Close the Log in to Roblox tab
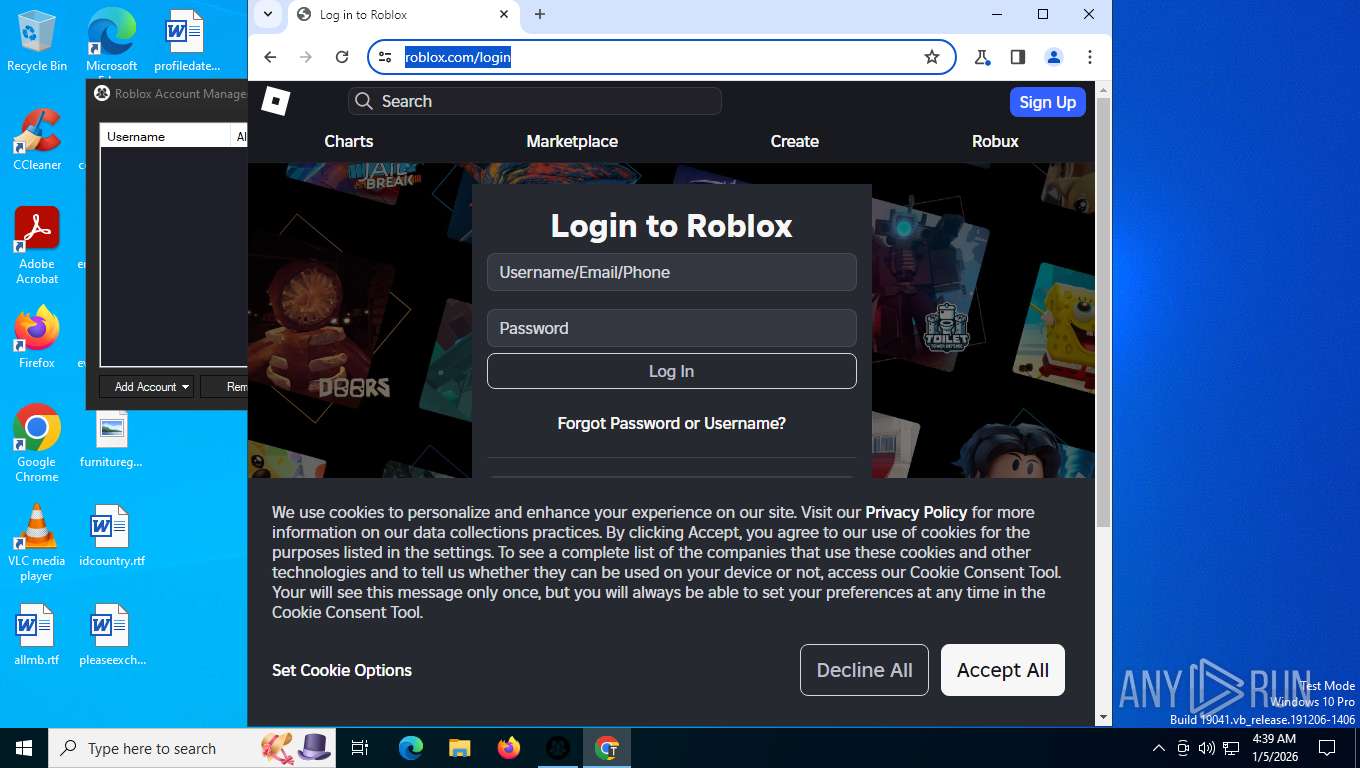The width and height of the screenshot is (1360, 768). click(504, 14)
